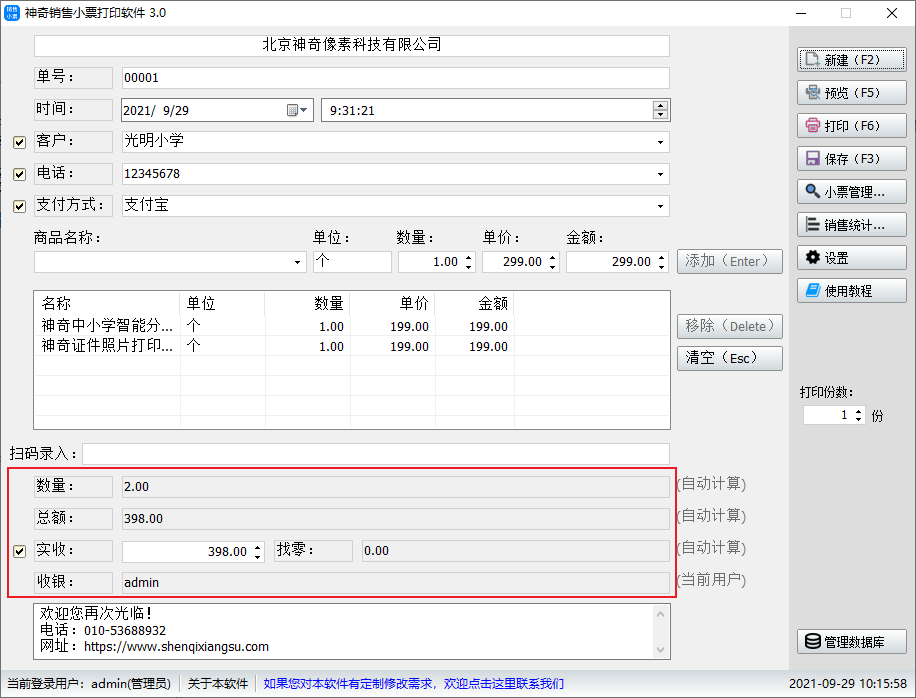
Task: Click the 单价 column header in the table
Action: 393,303
